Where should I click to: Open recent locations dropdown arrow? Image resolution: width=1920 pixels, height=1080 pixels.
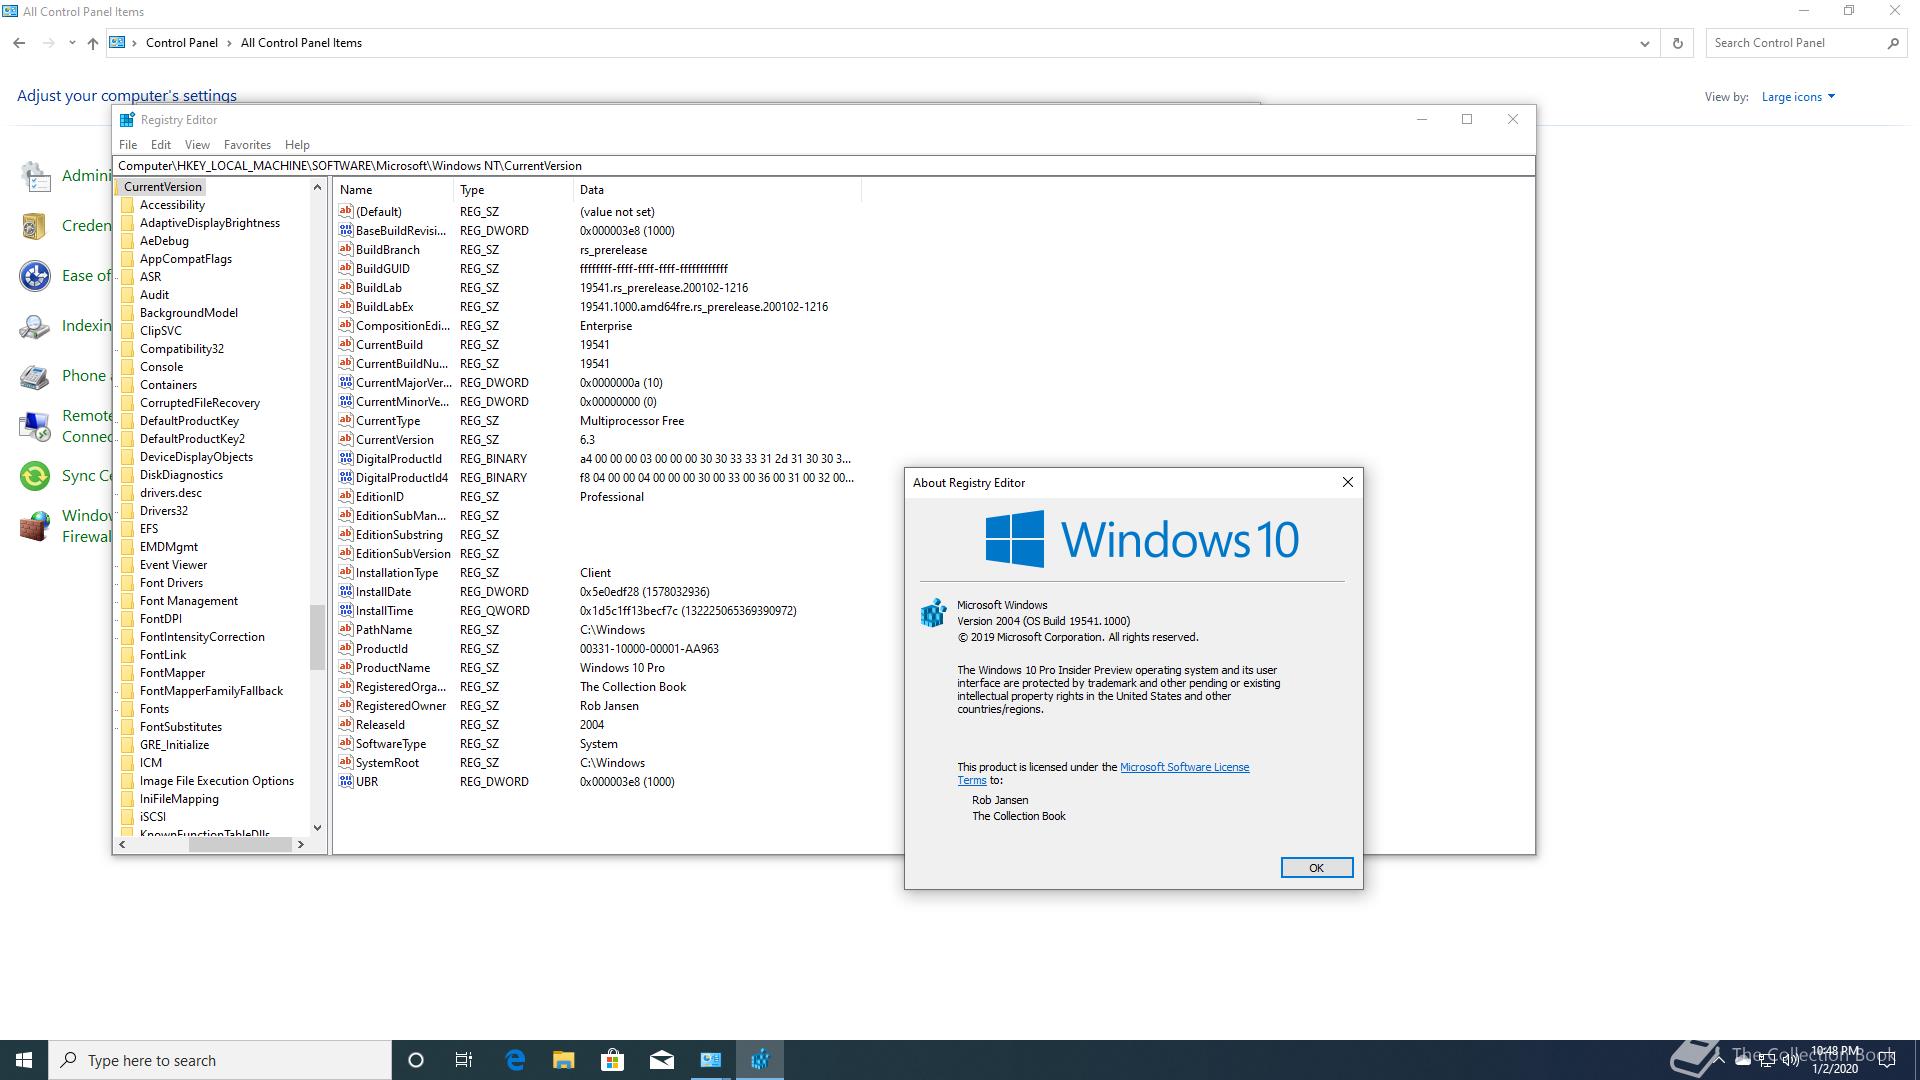point(72,43)
